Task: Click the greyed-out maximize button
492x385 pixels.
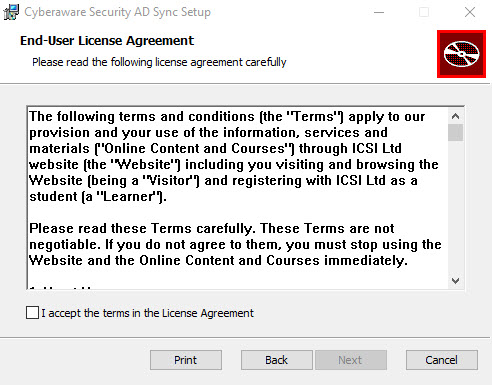Action: pos(424,12)
